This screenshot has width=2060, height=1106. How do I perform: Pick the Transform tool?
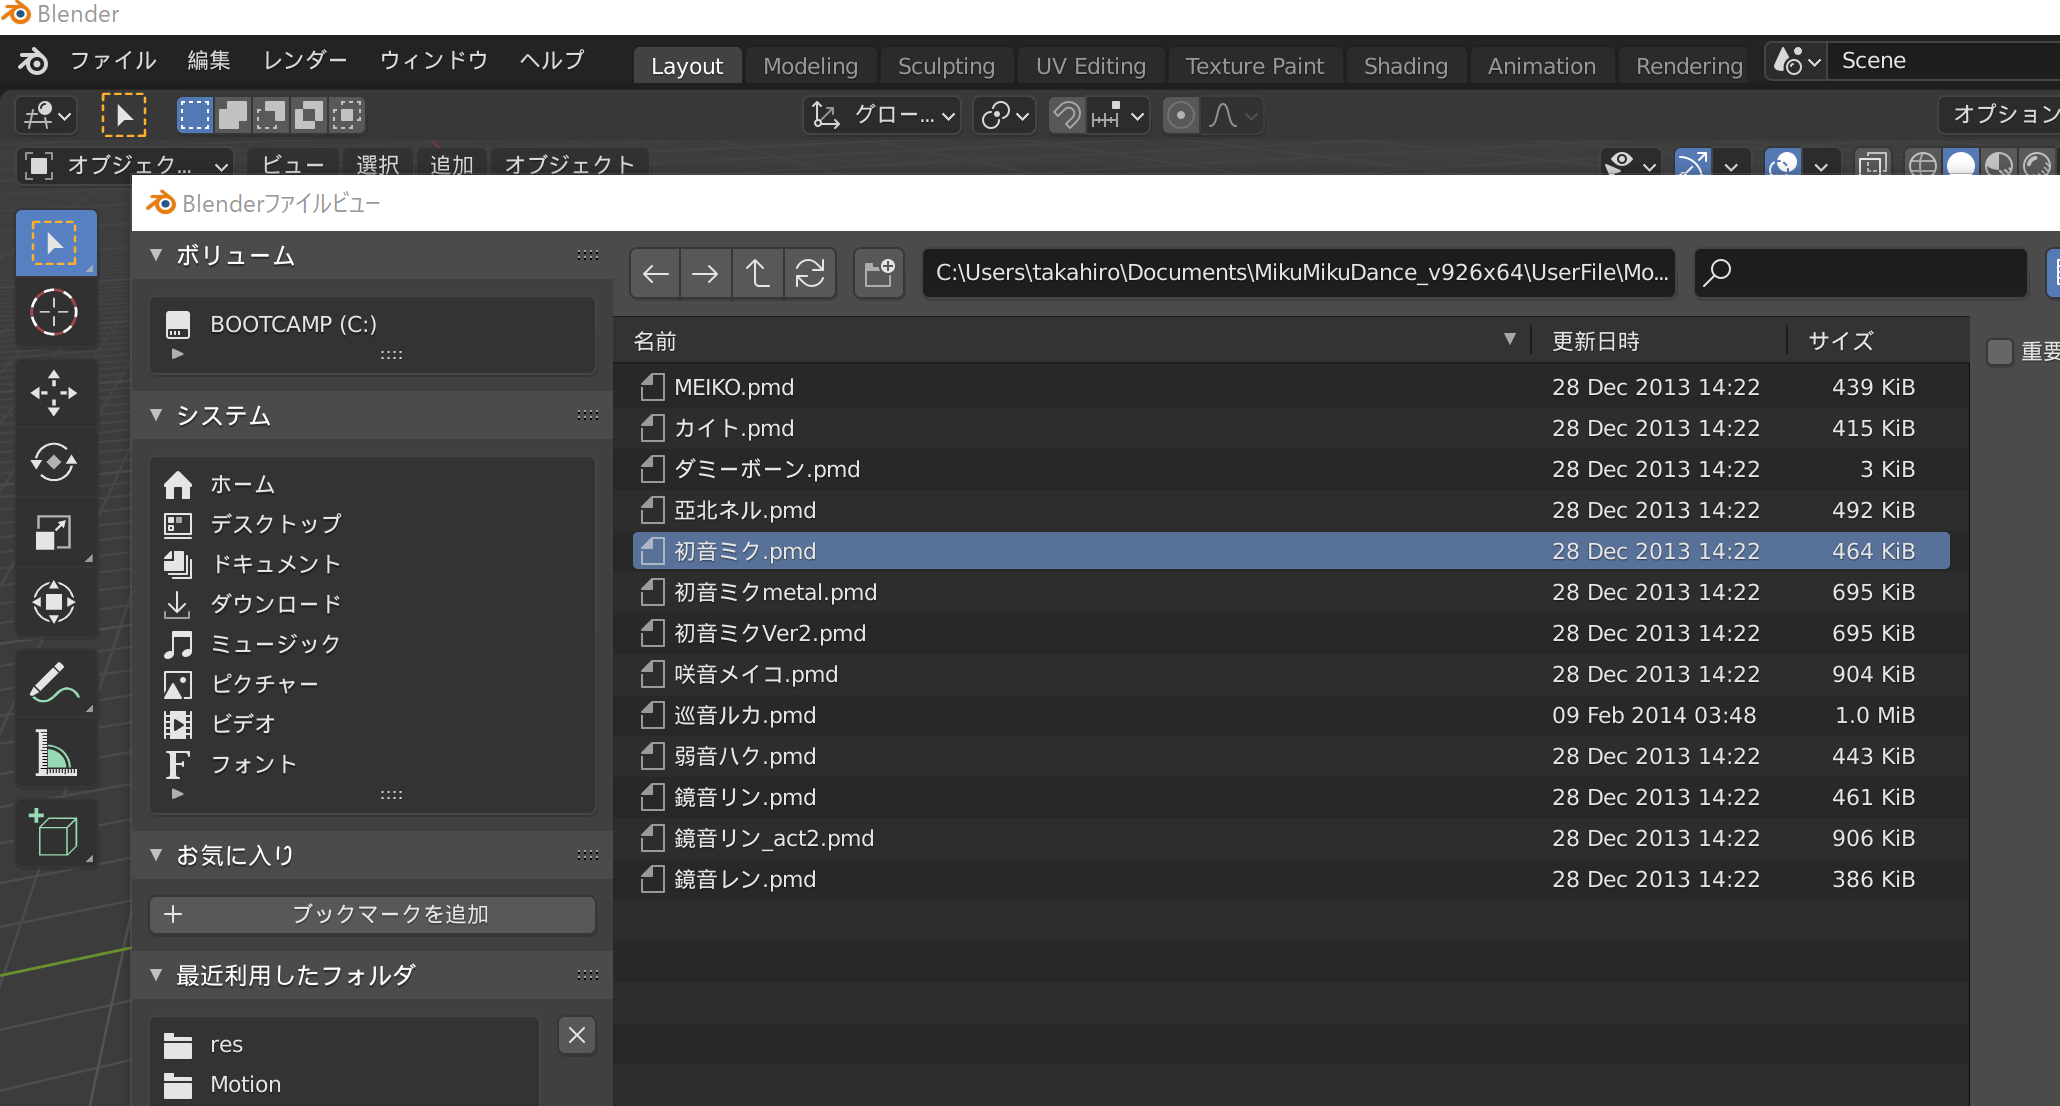(54, 602)
